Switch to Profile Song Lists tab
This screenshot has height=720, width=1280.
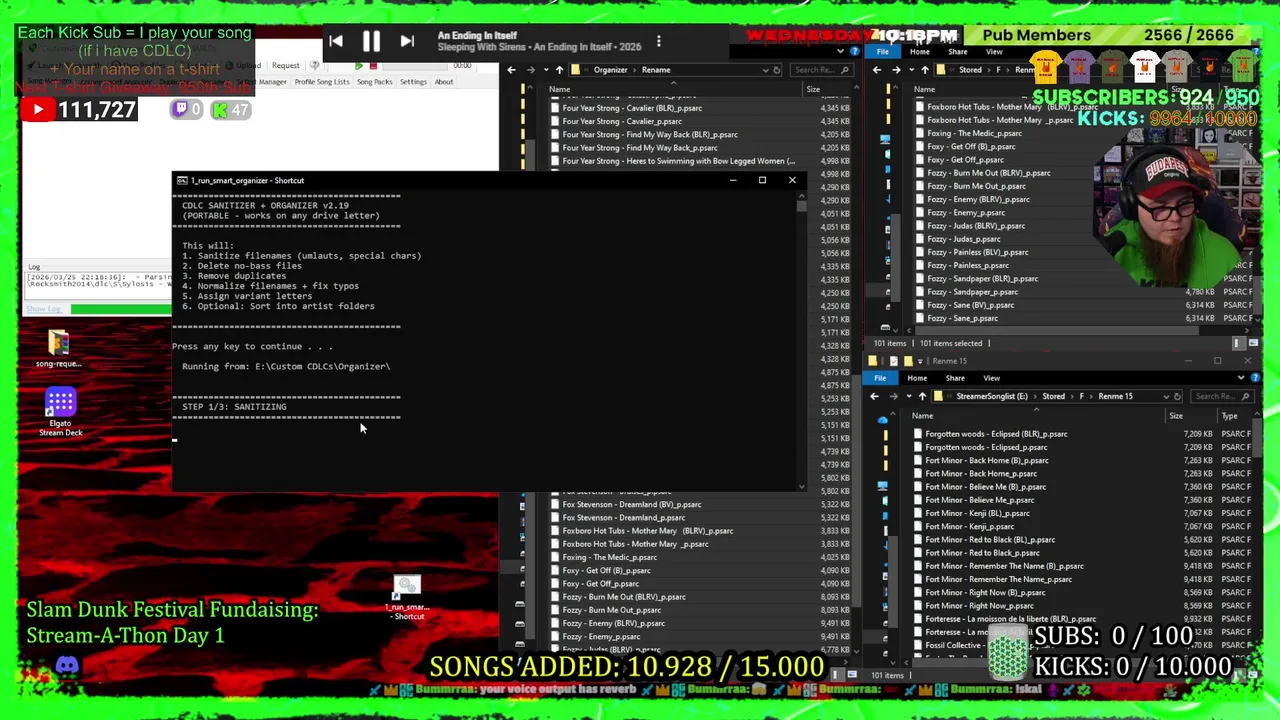click(322, 82)
